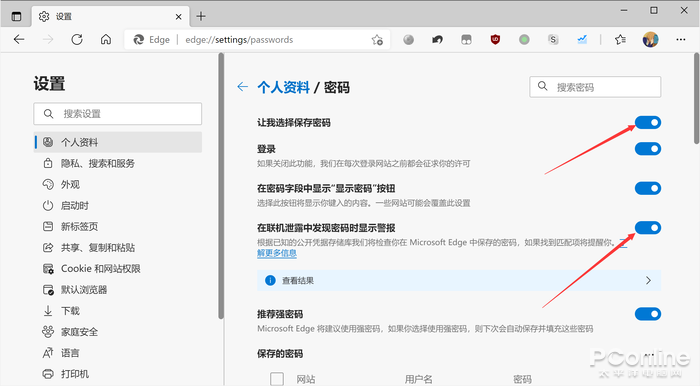Screen dimensions: 700x386
Task: Toggle the 登录 auto sign-in switch
Action: pyautogui.click(x=648, y=149)
